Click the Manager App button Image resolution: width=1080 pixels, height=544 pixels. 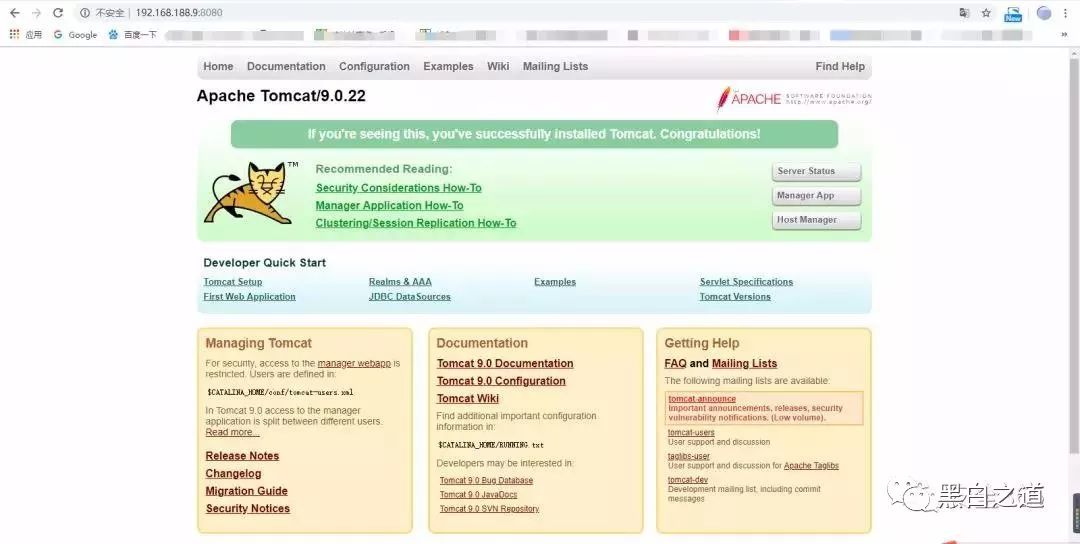tap(816, 196)
